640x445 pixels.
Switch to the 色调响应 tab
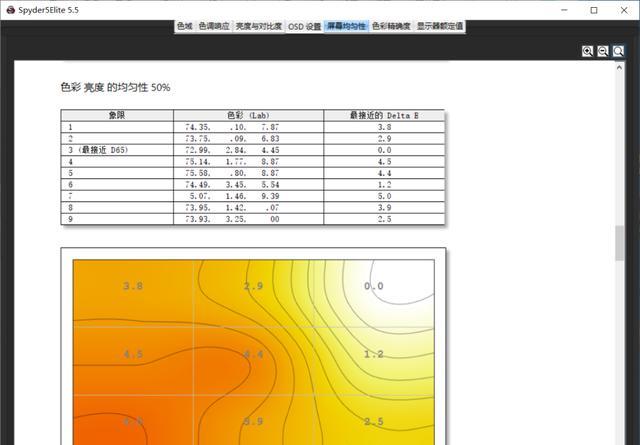point(214,26)
